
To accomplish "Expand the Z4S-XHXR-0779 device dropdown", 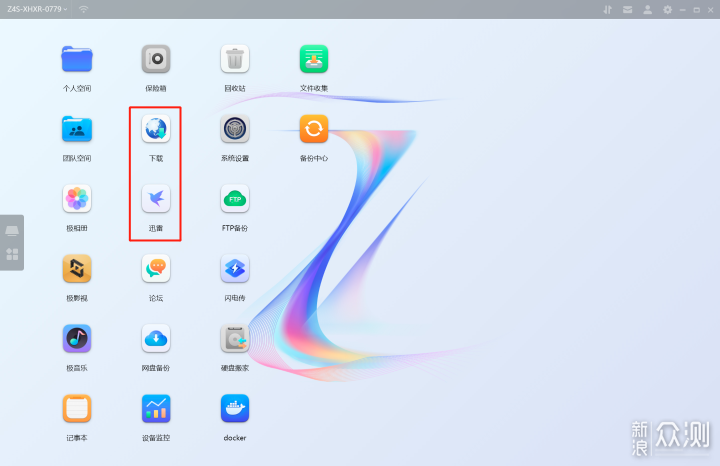I will [37, 9].
